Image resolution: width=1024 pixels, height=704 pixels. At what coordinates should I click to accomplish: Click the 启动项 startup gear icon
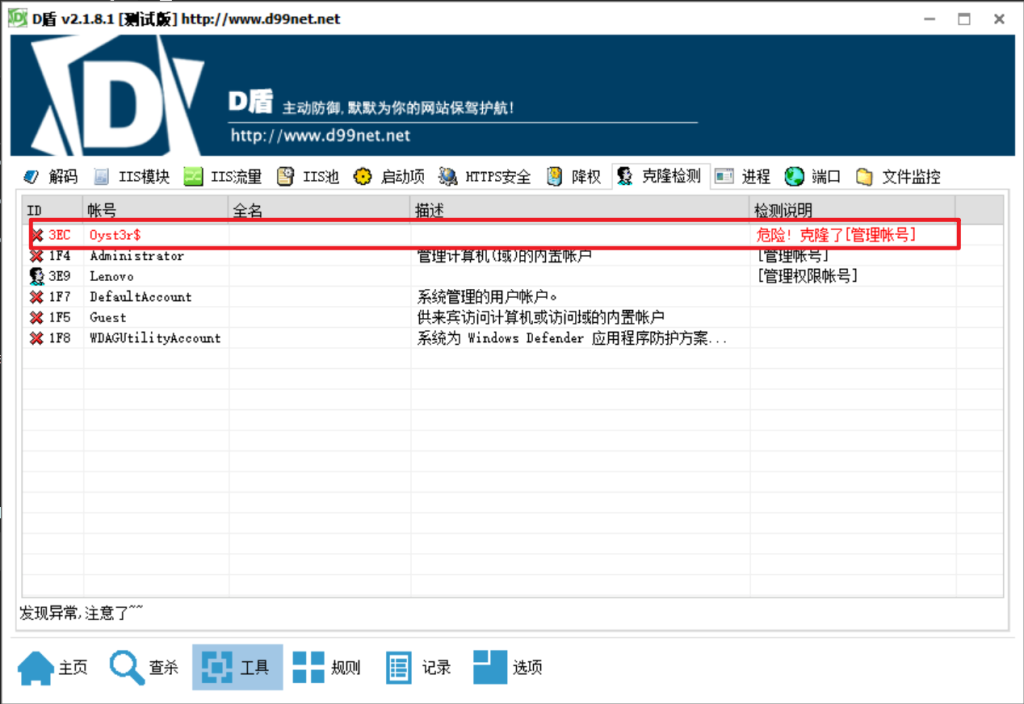tap(363, 177)
